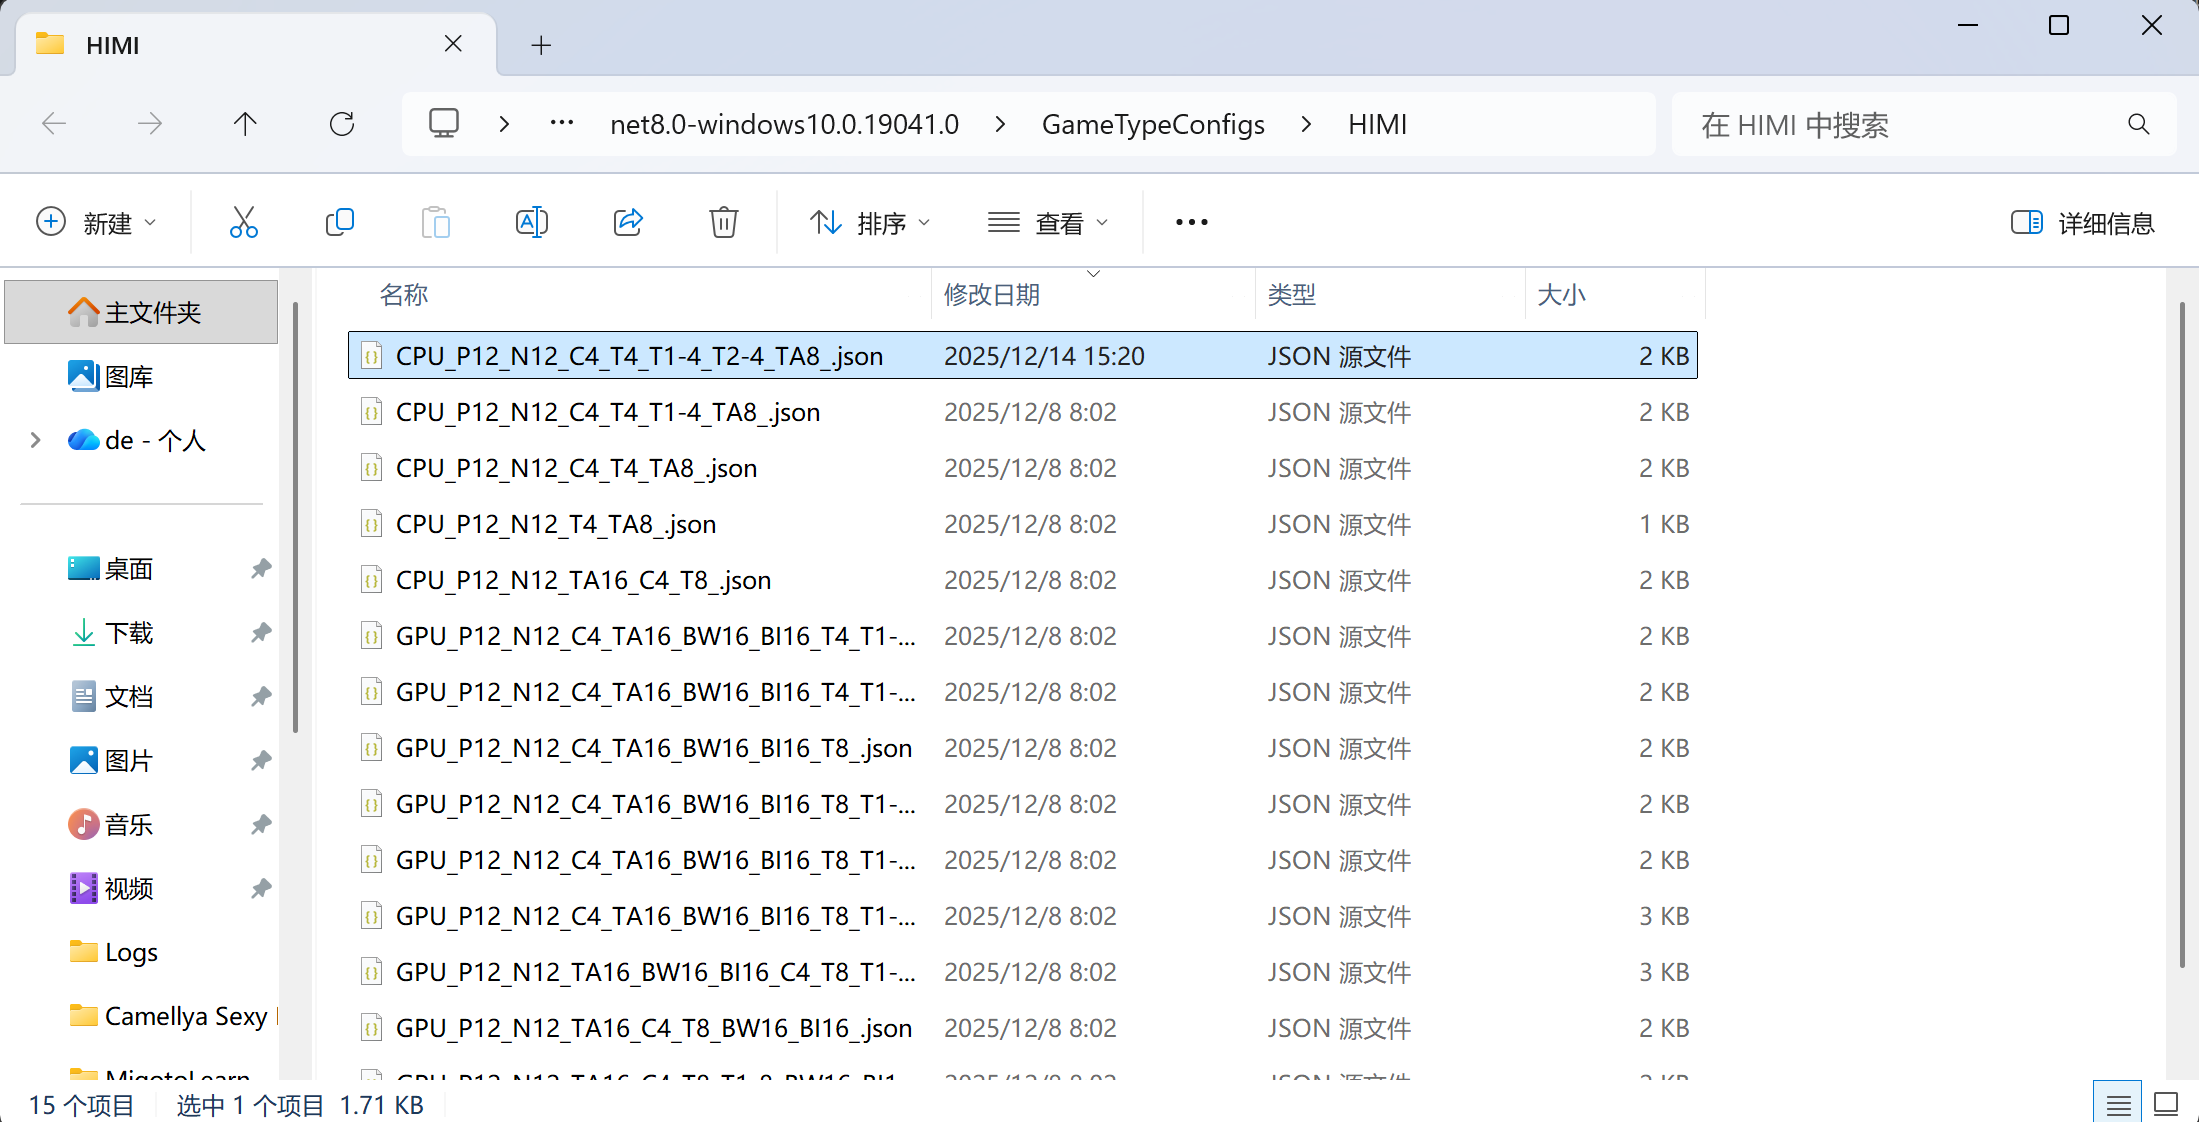Open the 查看 view options

(x=1049, y=222)
